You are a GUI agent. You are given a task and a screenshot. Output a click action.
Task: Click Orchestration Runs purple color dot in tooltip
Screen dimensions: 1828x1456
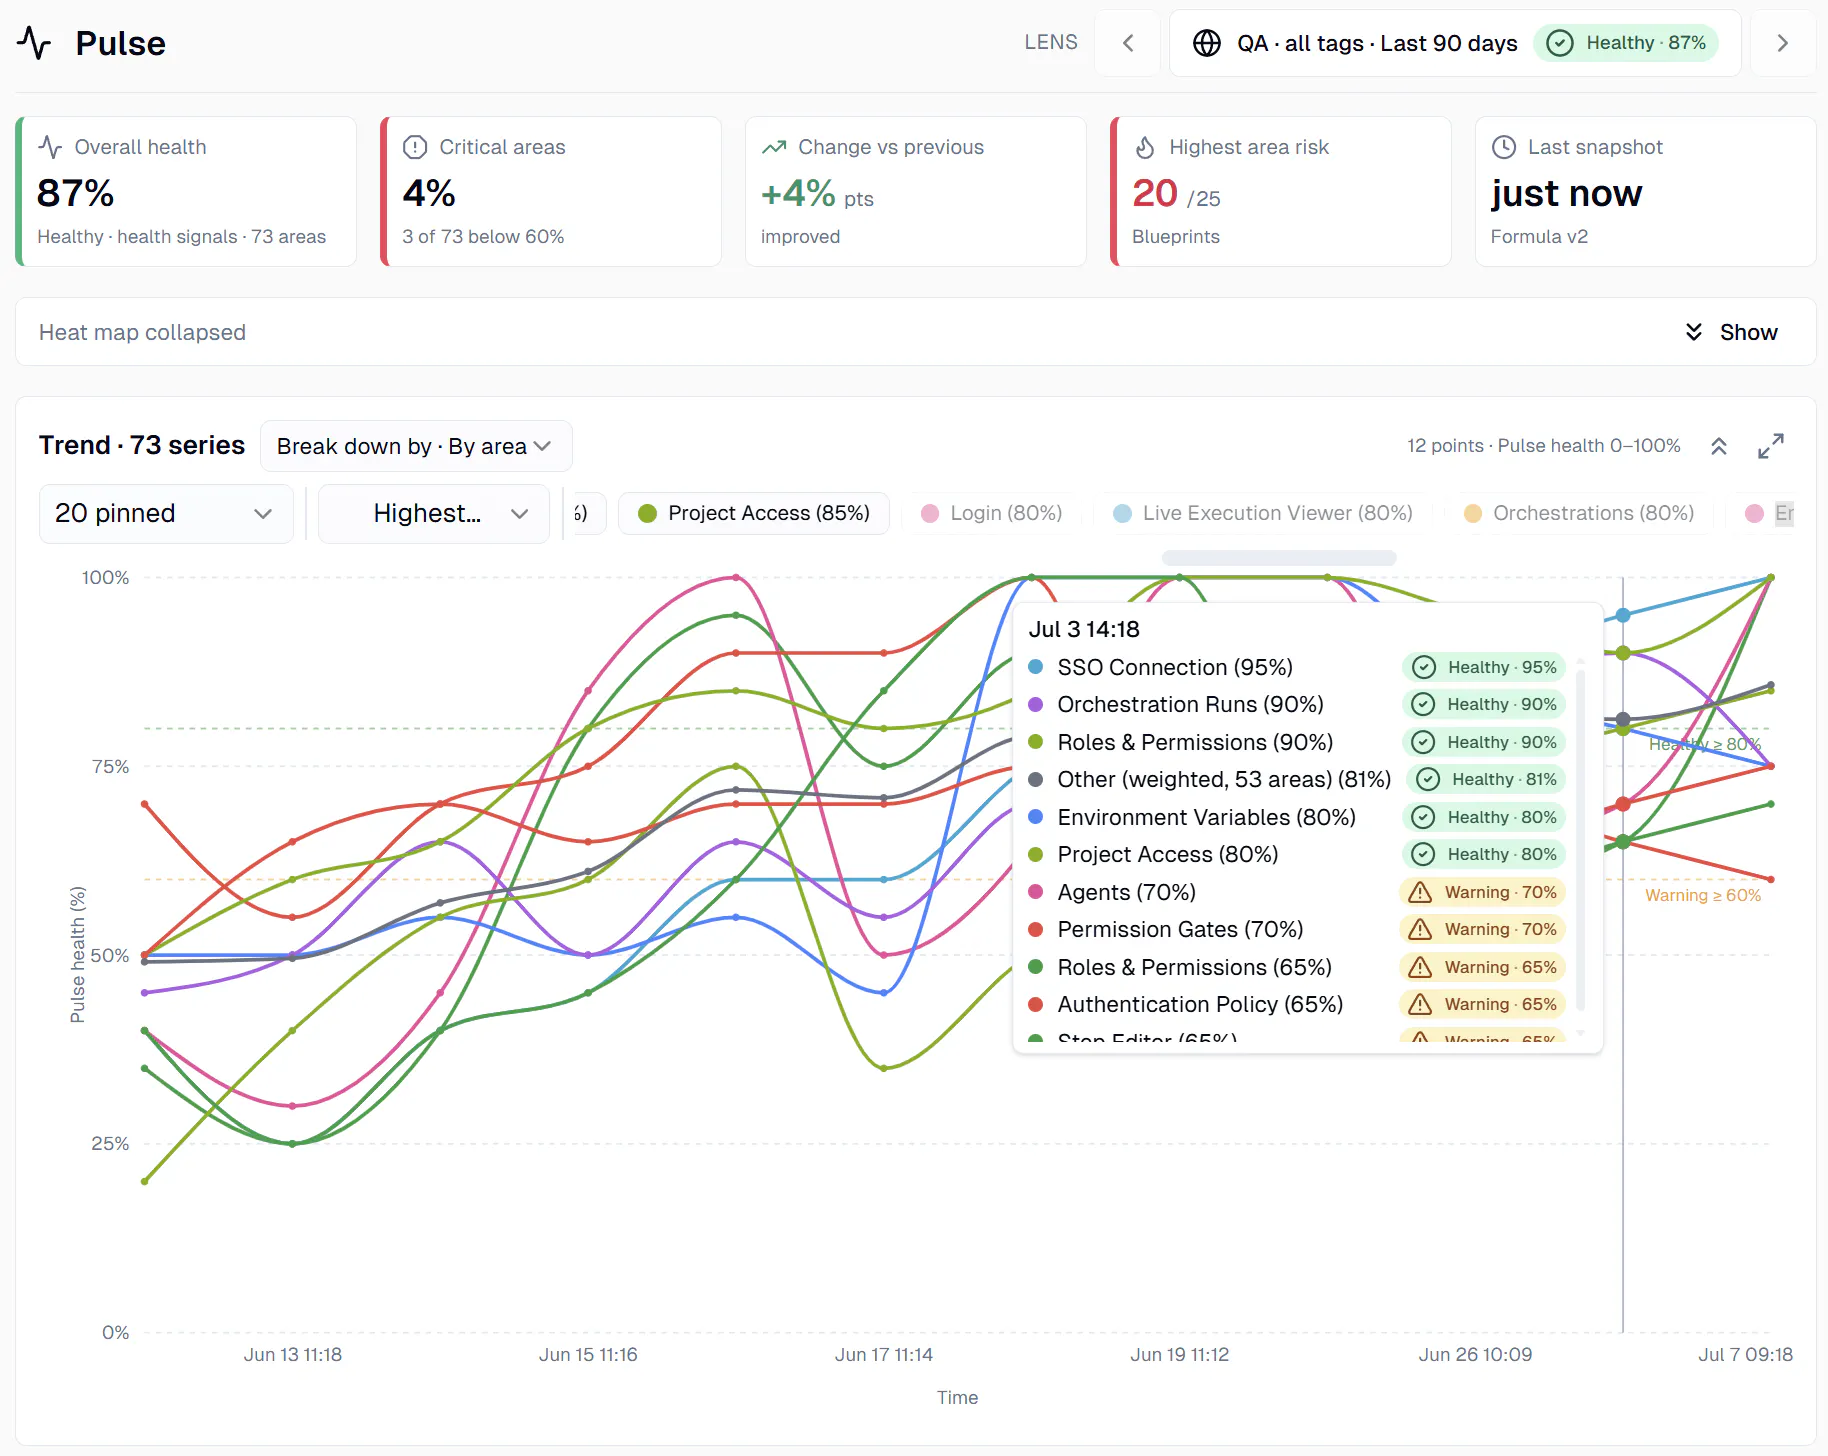click(1036, 704)
